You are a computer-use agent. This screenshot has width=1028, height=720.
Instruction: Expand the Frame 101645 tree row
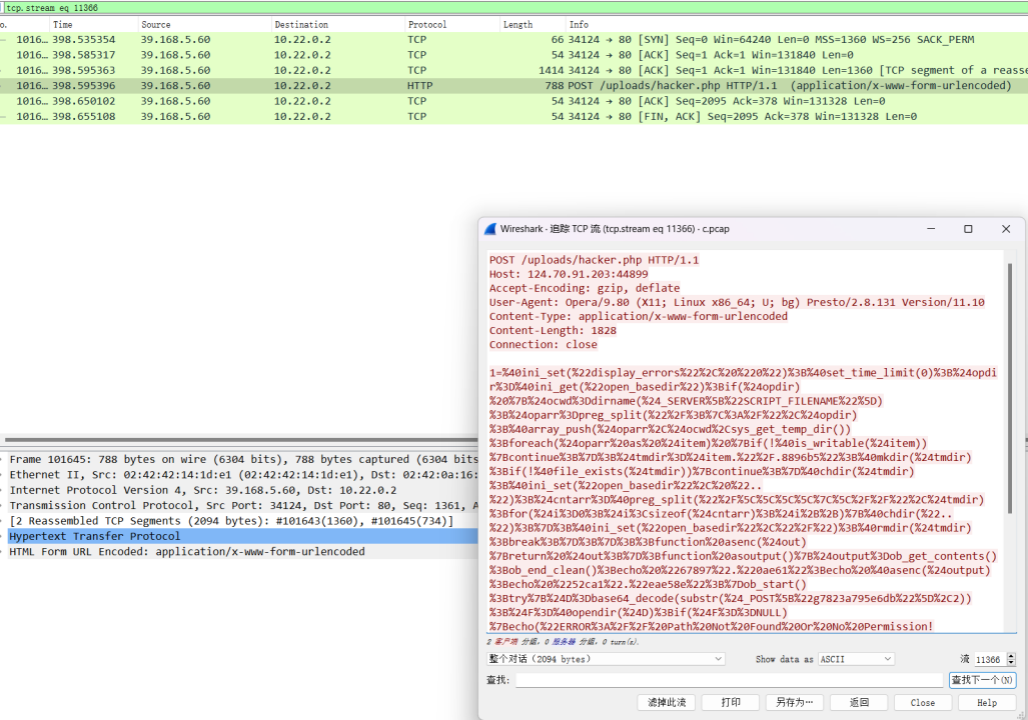4,460
